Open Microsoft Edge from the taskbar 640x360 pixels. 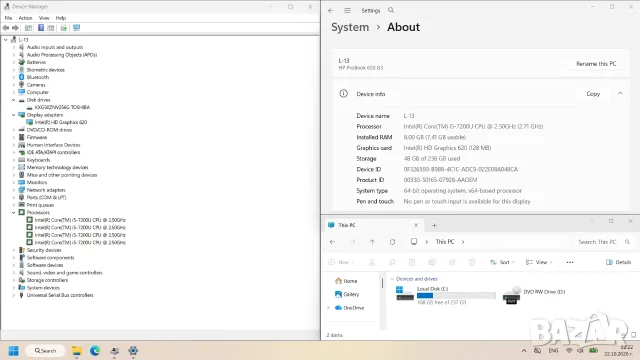point(95,351)
